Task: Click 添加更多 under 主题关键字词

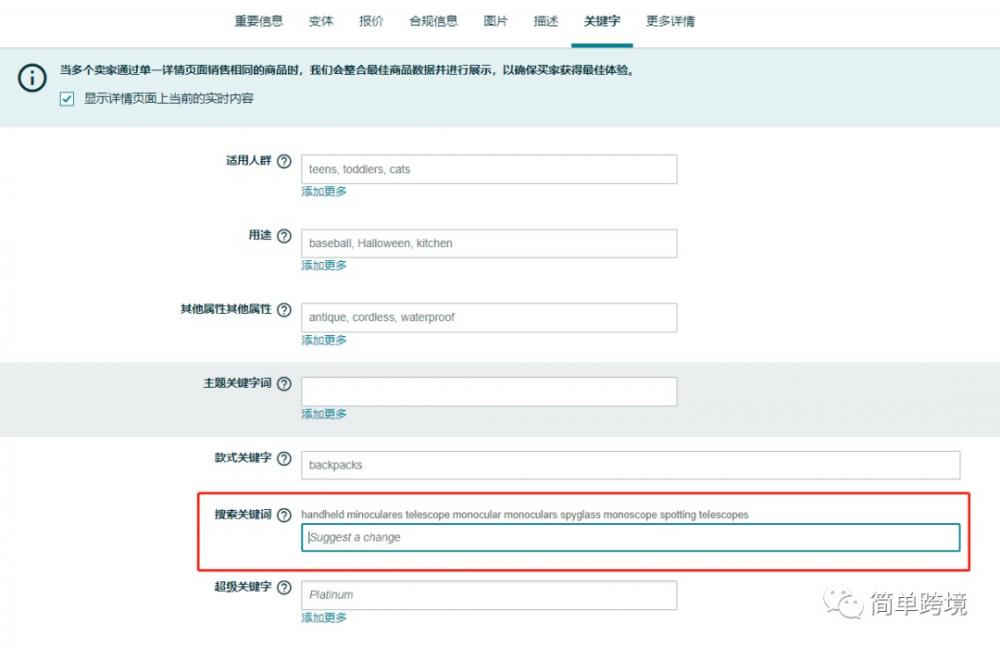Action: point(324,414)
